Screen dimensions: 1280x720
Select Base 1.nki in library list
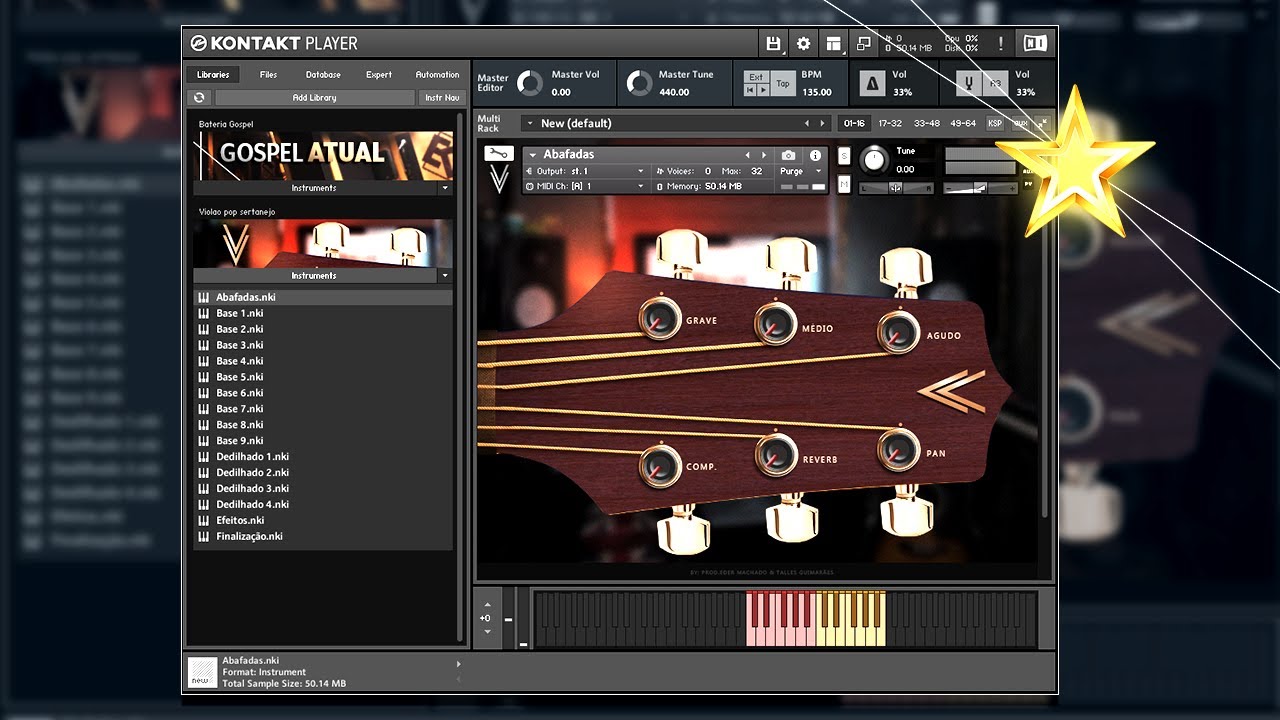(323, 313)
